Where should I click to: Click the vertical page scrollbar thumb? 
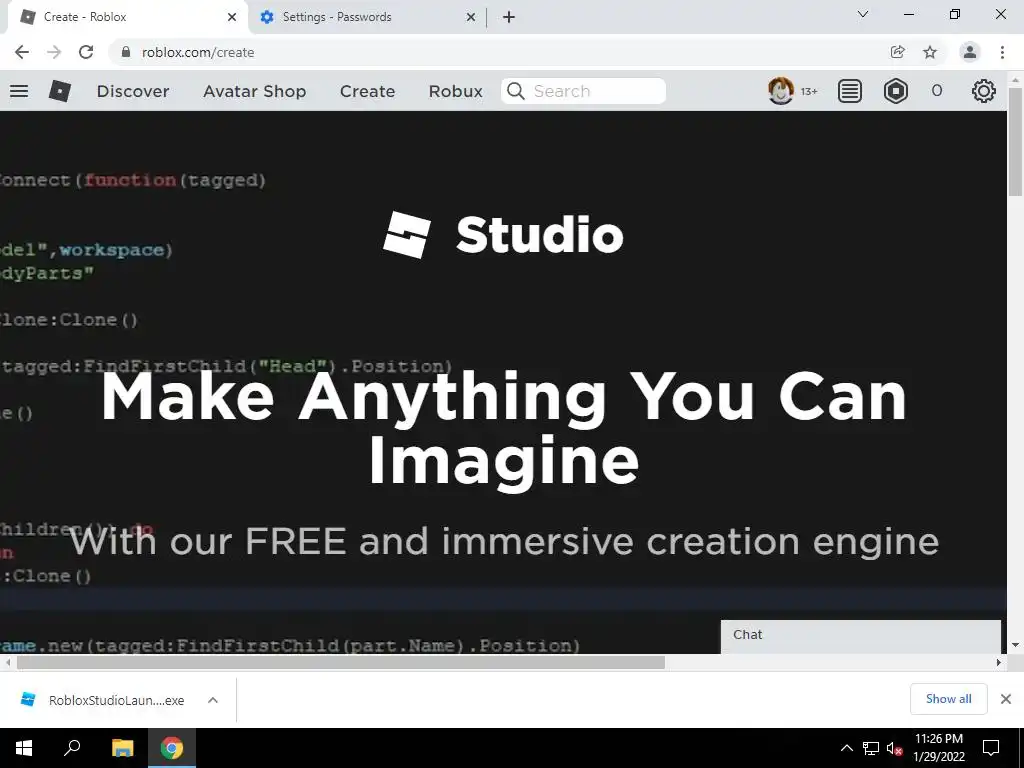pos(1015,142)
